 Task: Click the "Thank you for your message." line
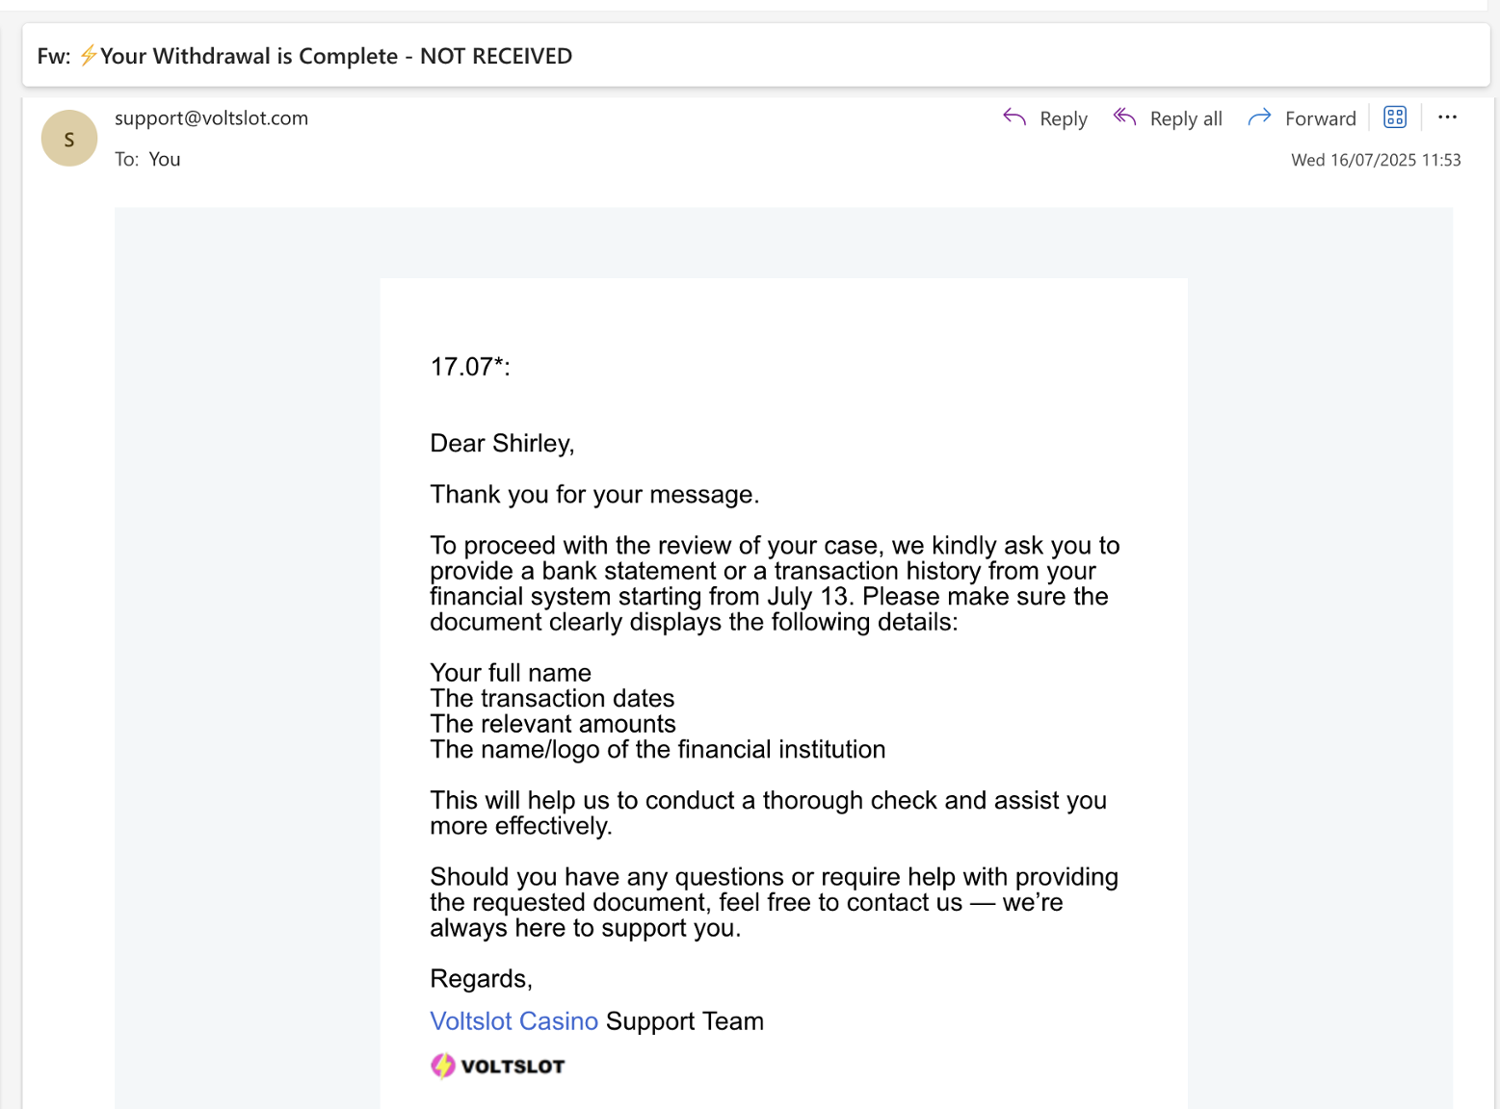coord(594,494)
